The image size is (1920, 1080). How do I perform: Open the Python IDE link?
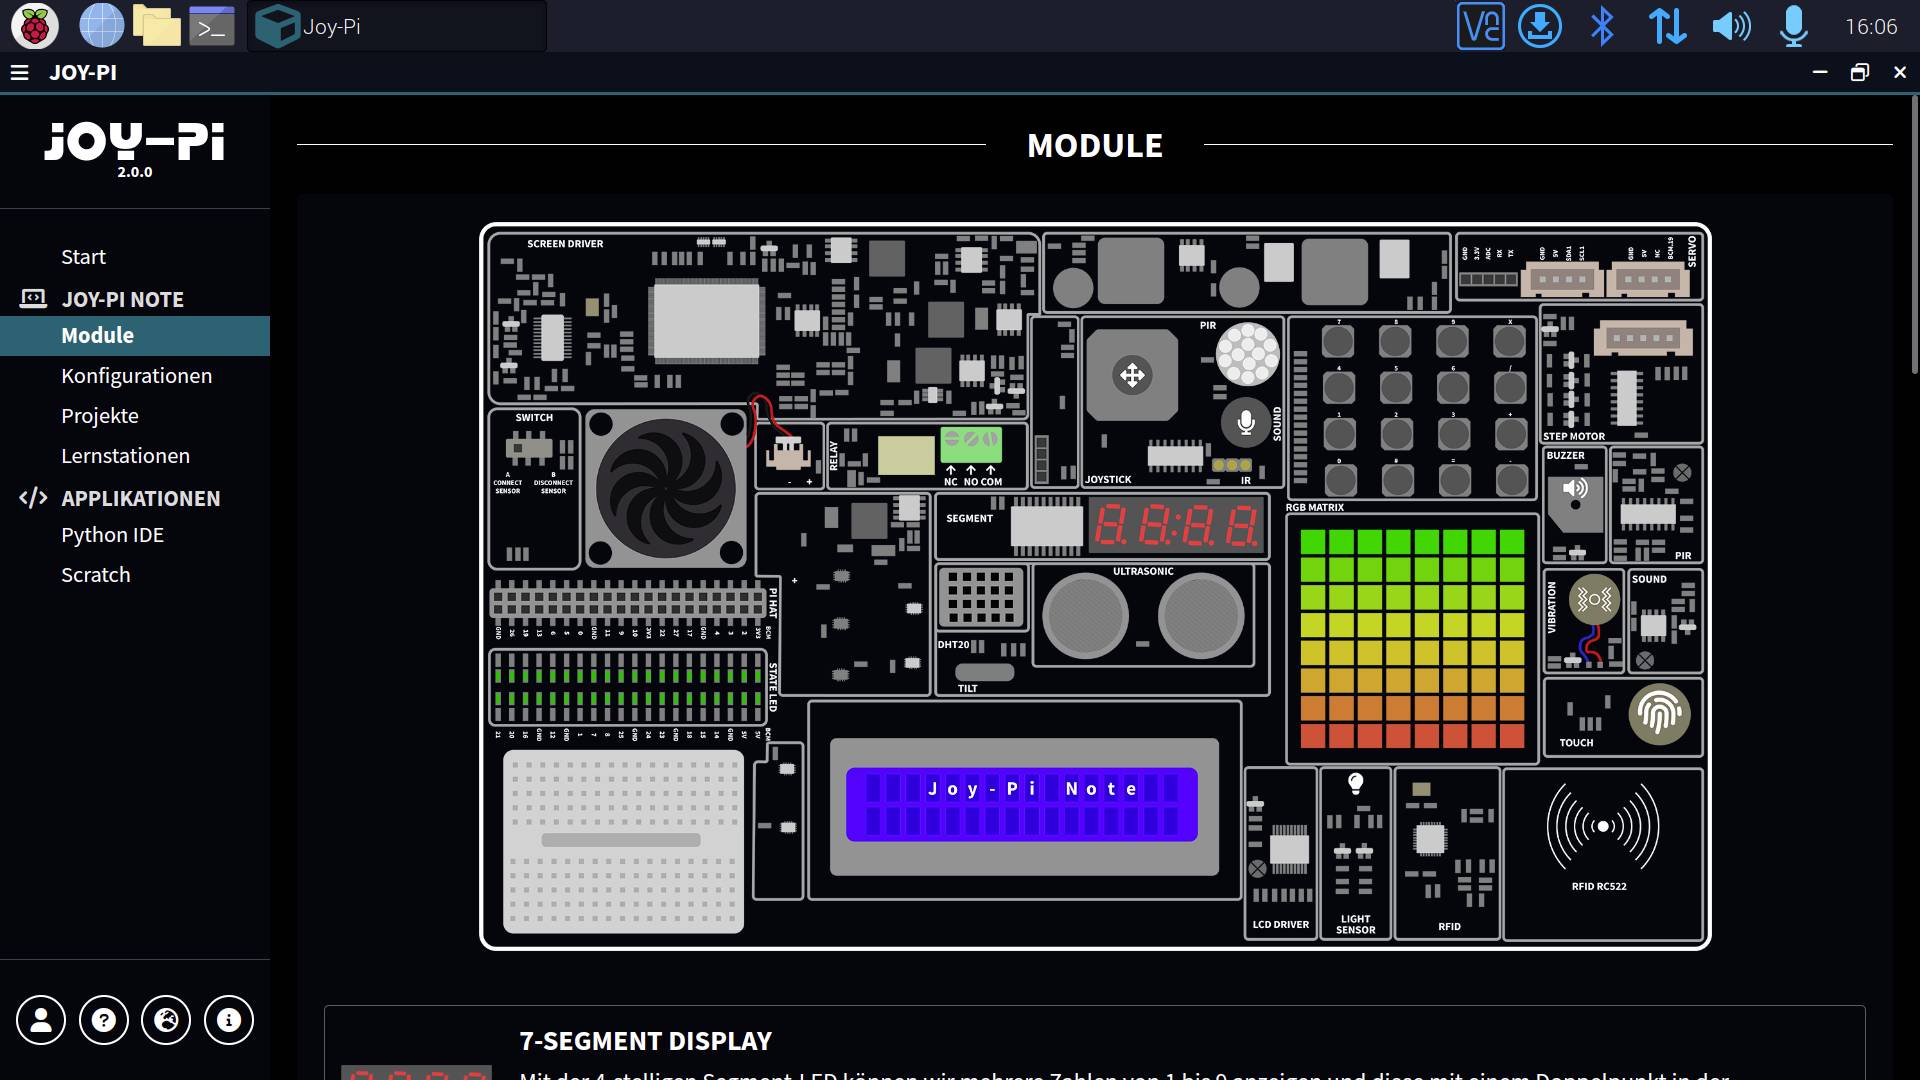pyautogui.click(x=112, y=535)
